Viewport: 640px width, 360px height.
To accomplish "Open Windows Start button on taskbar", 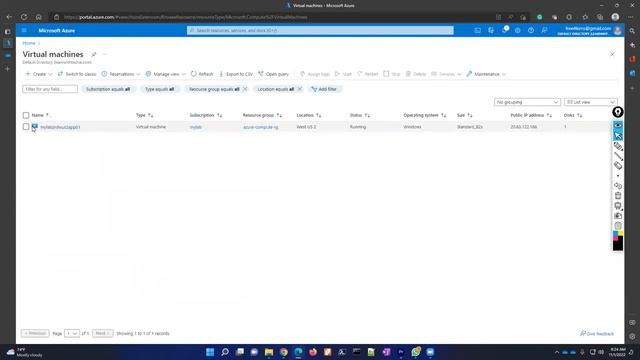I will (210, 352).
